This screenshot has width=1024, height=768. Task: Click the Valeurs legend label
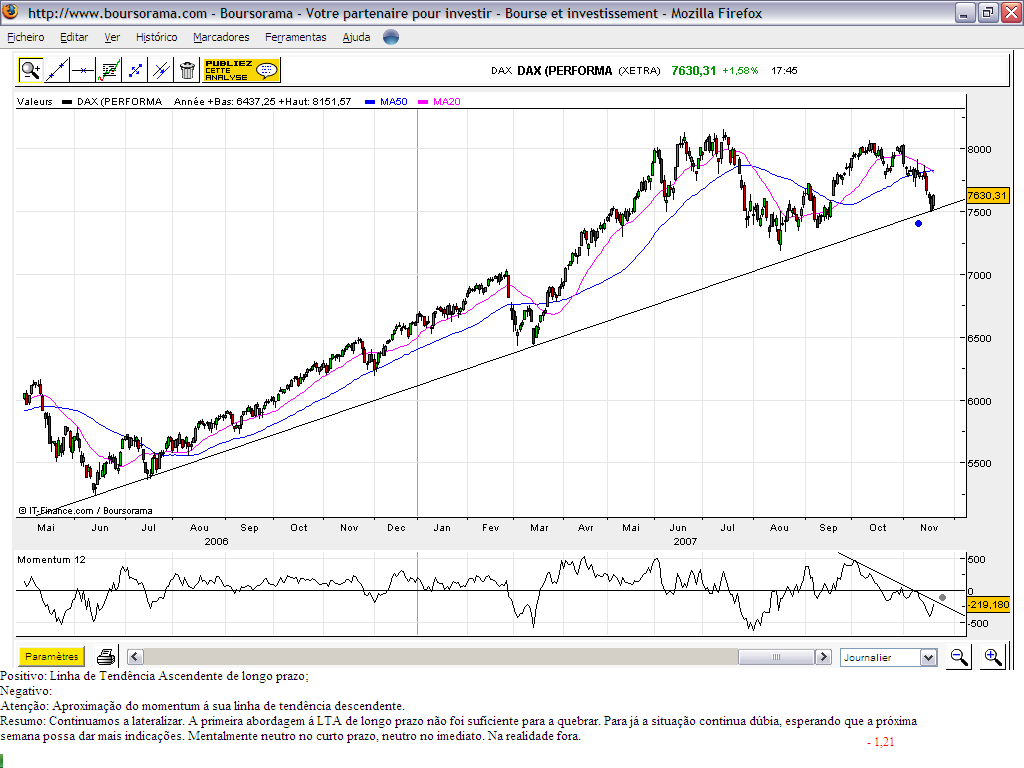(35, 102)
